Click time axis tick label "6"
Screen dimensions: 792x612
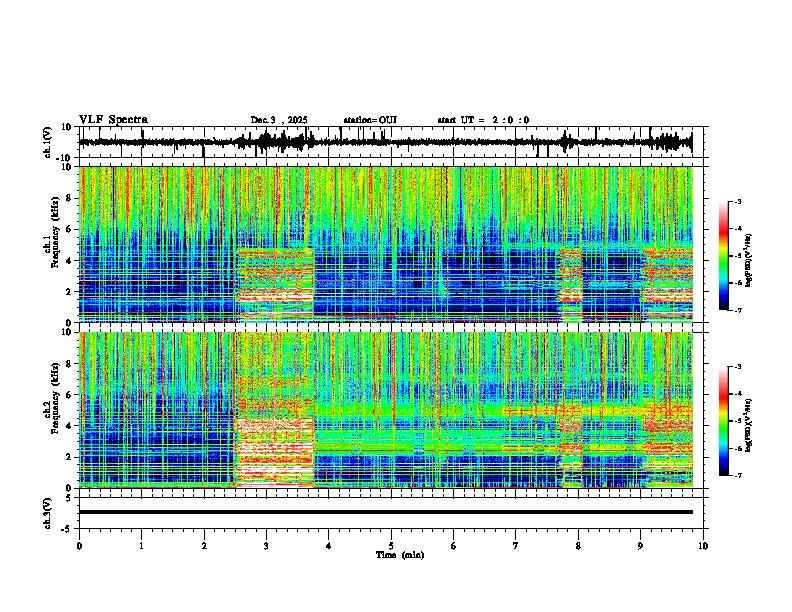pos(454,546)
